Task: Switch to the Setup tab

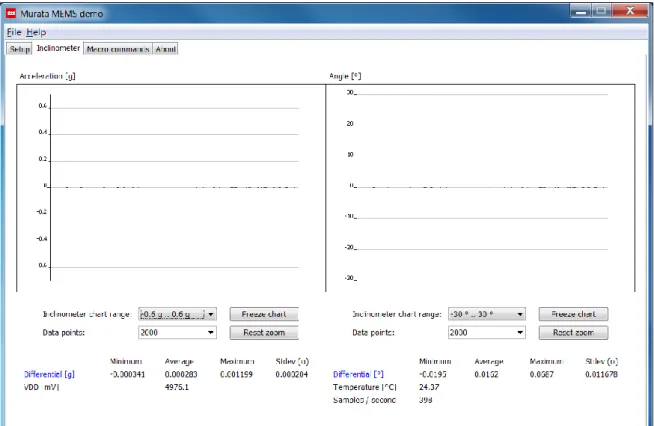Action: coord(20,49)
